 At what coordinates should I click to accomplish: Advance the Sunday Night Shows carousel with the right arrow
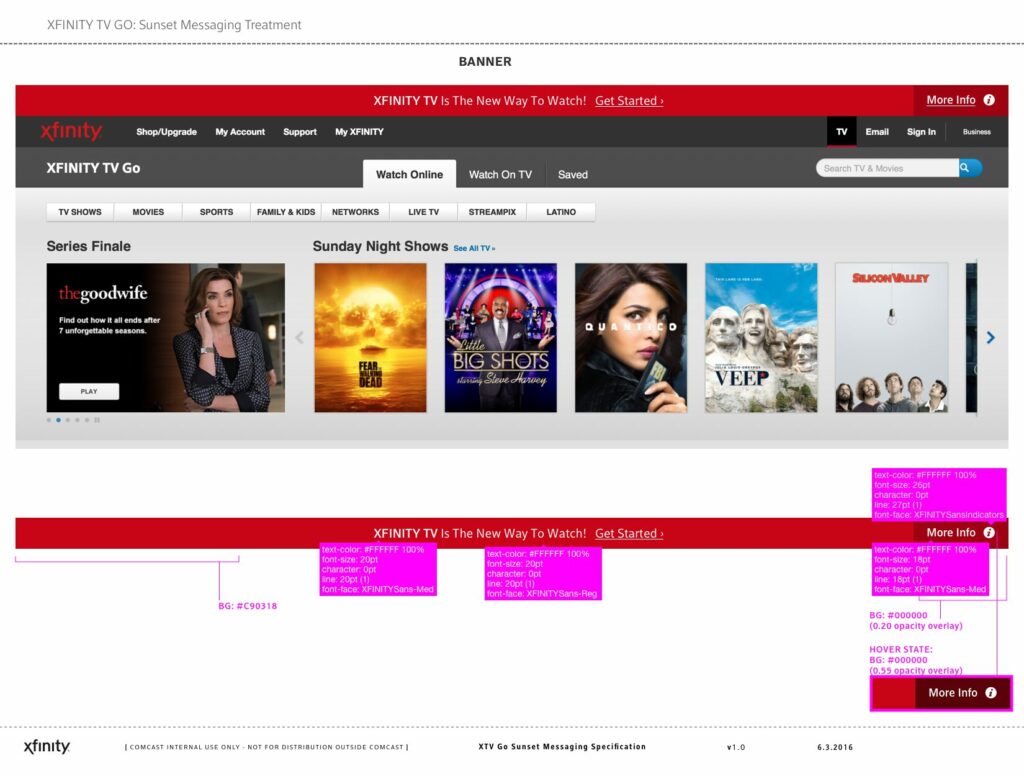point(991,337)
